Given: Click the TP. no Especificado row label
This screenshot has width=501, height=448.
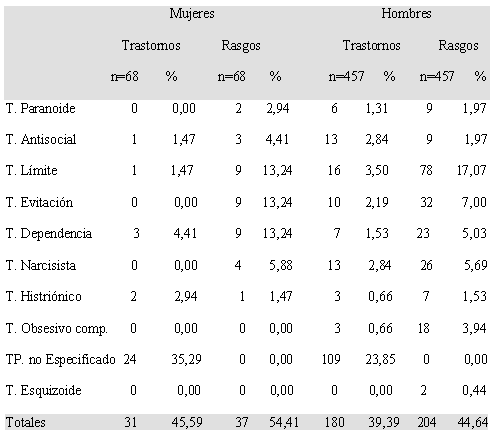Looking at the screenshot, I should 61,360.
